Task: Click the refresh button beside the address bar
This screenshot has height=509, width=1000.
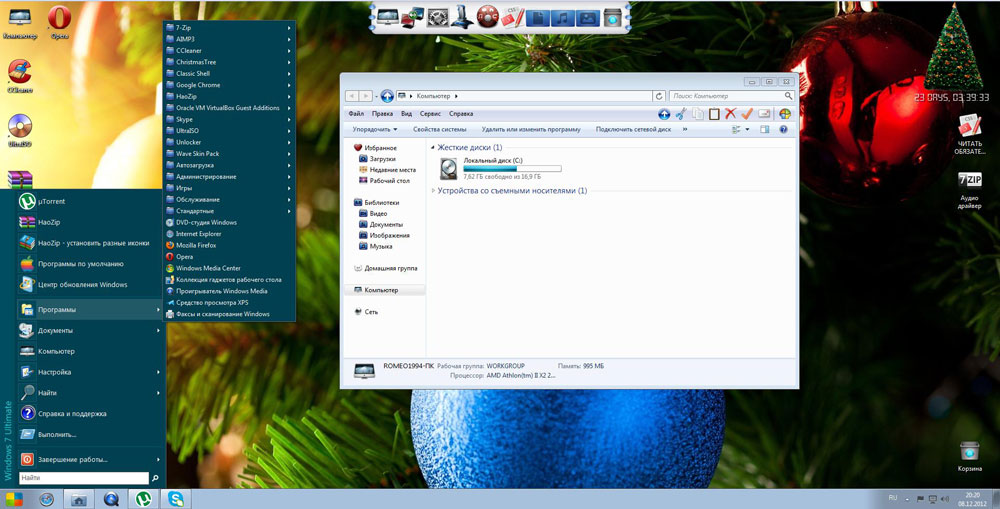Action: [x=658, y=96]
